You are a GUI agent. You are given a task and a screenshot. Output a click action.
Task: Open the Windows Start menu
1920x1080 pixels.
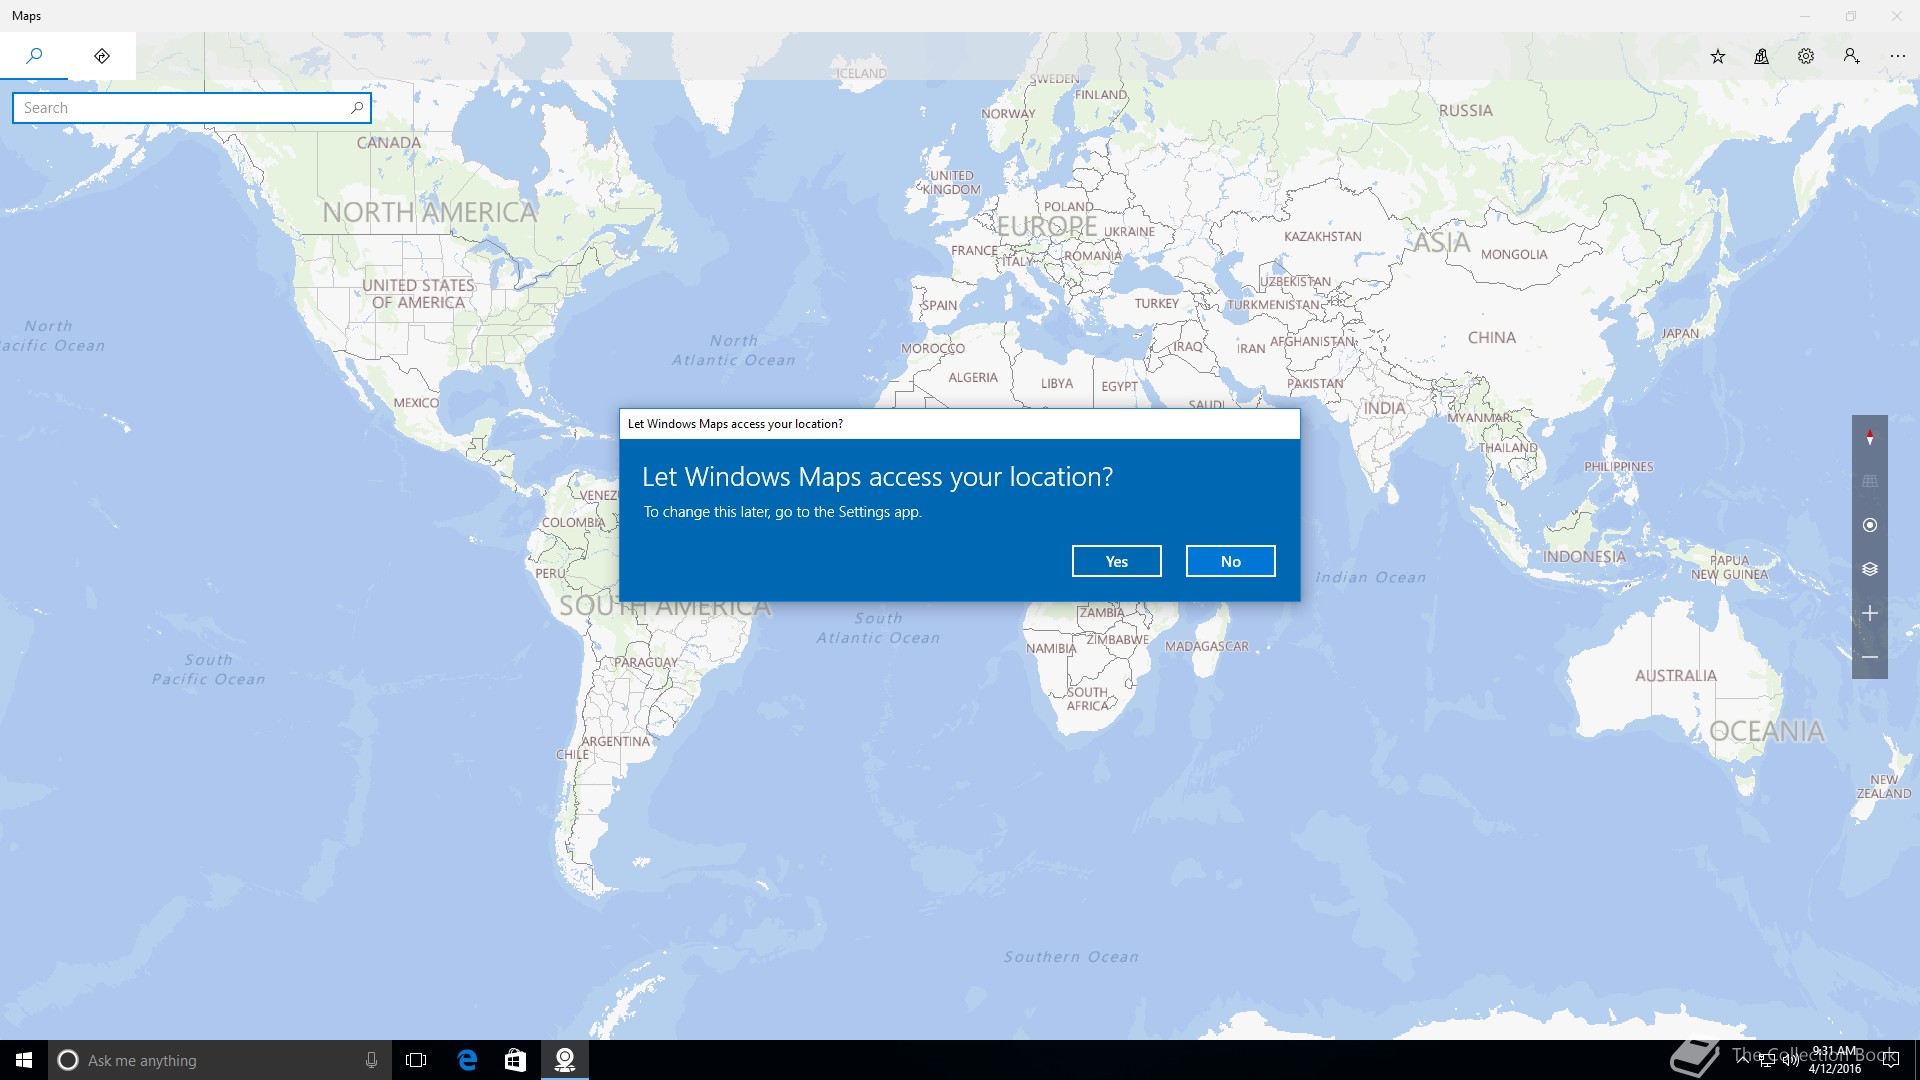[x=24, y=1060]
